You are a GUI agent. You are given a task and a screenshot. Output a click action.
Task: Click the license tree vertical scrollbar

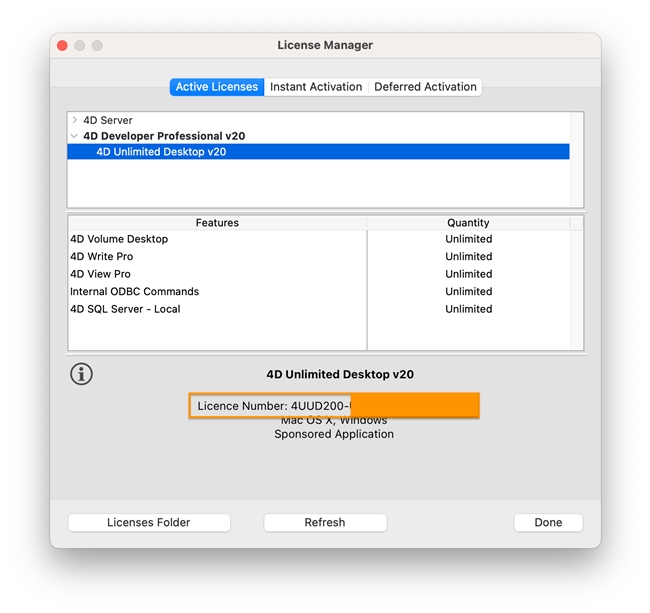click(576, 160)
